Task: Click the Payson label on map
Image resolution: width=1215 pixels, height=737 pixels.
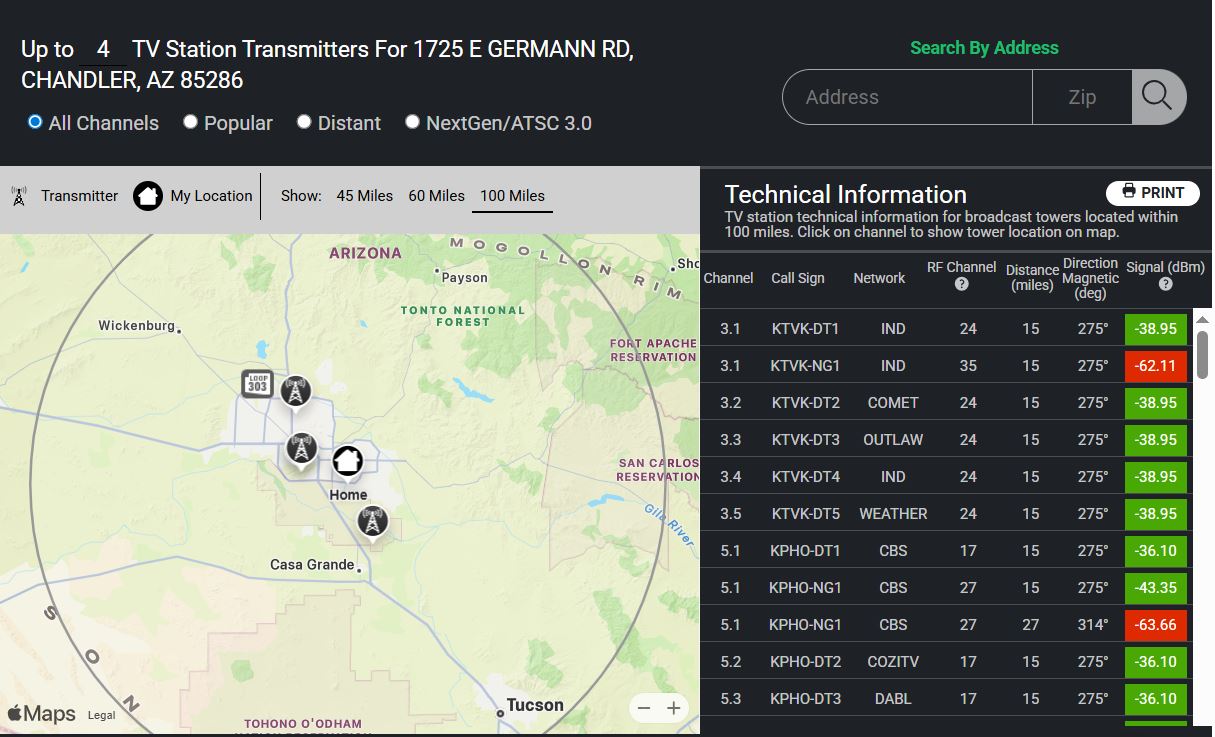Action: [x=465, y=278]
